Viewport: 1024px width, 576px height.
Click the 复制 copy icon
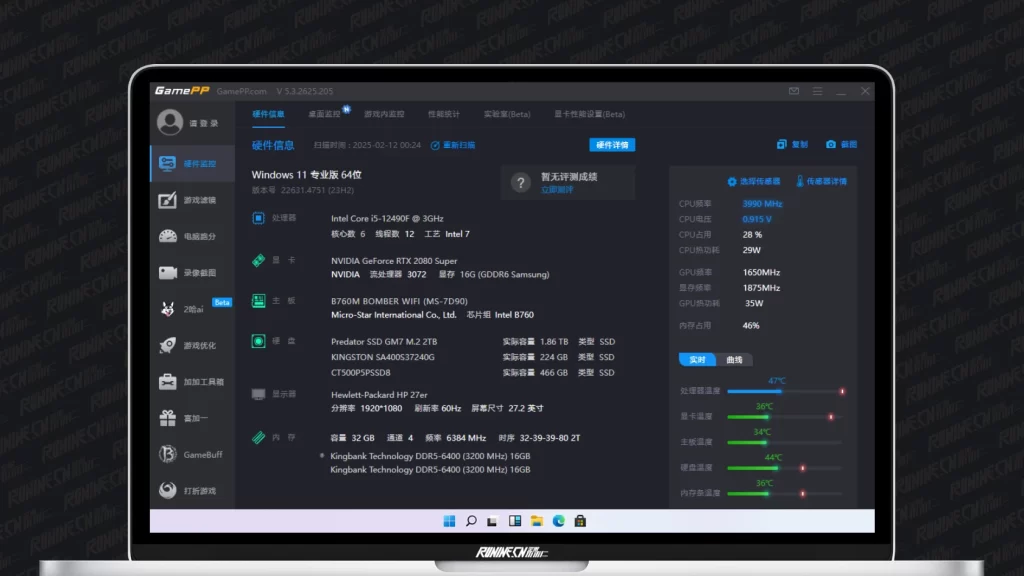pyautogui.click(x=792, y=145)
